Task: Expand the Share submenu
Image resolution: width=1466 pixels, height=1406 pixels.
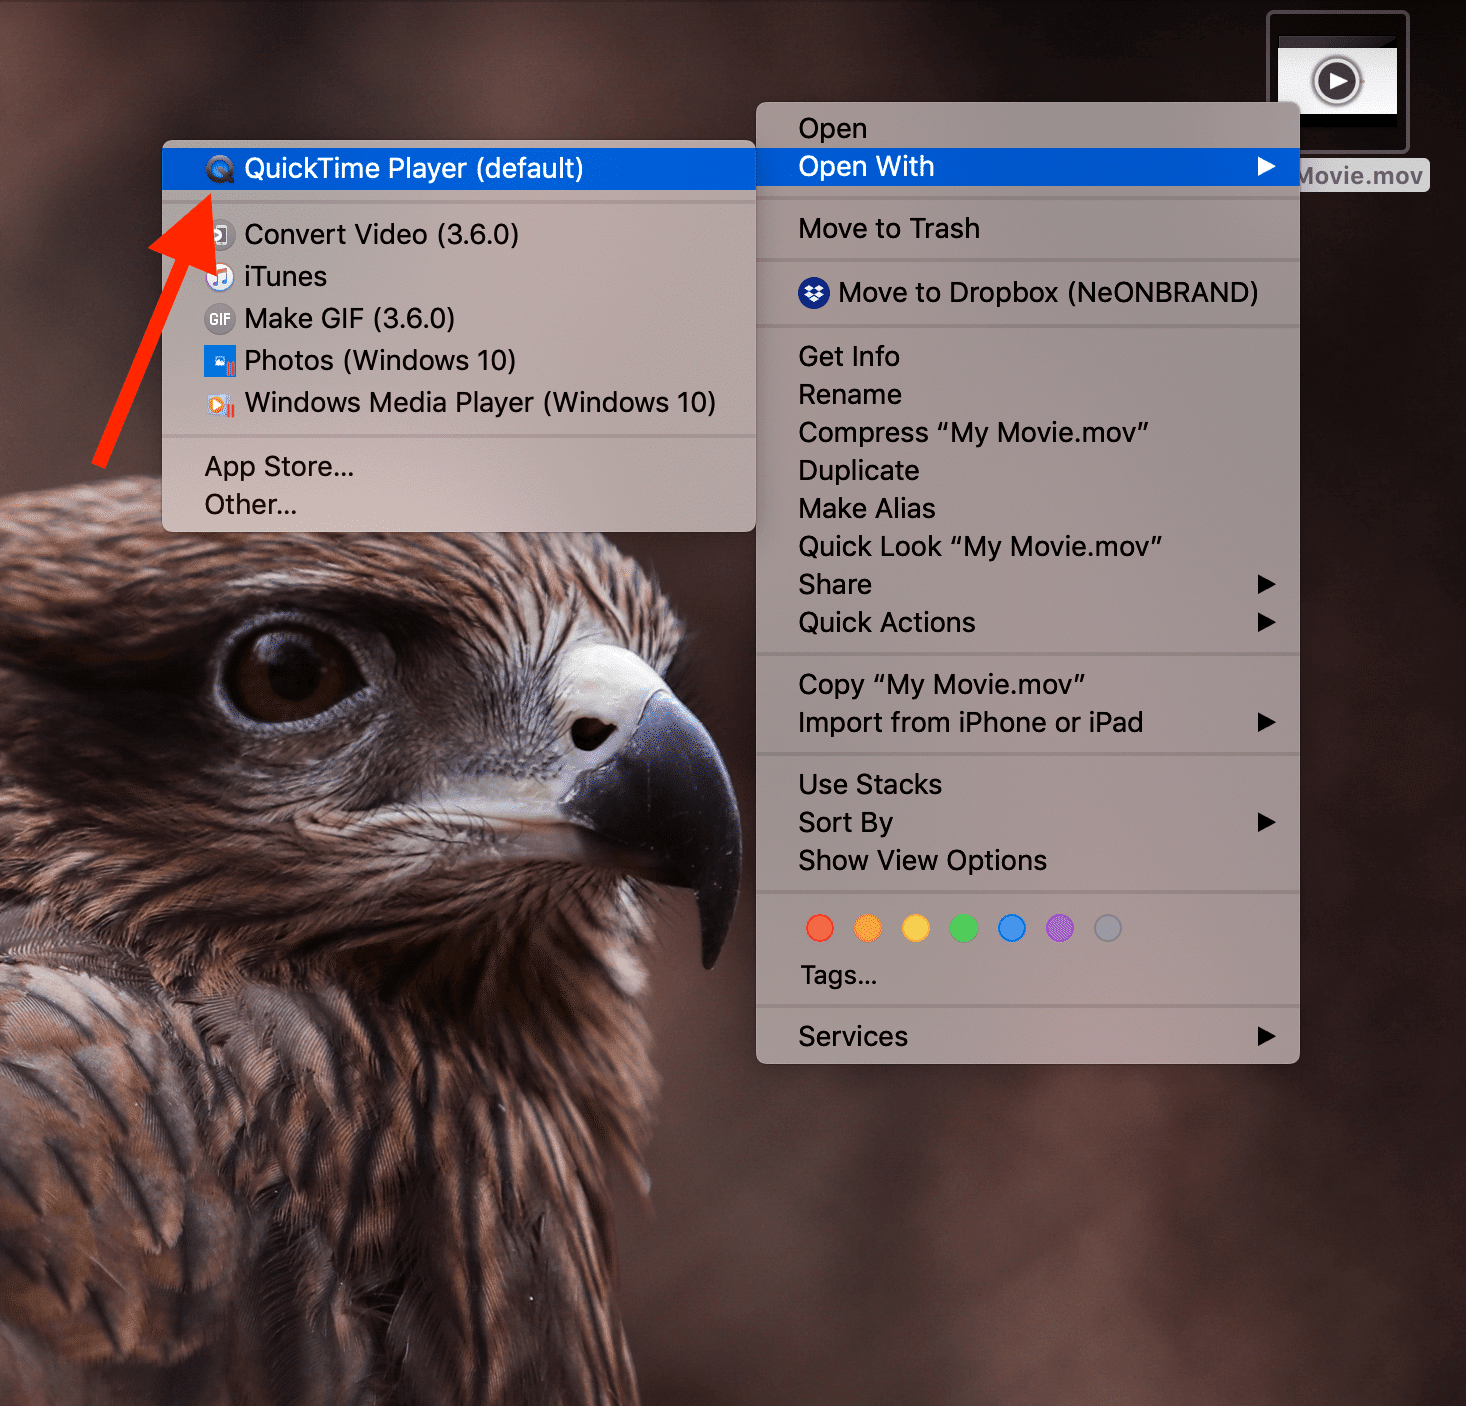Action: 835,584
